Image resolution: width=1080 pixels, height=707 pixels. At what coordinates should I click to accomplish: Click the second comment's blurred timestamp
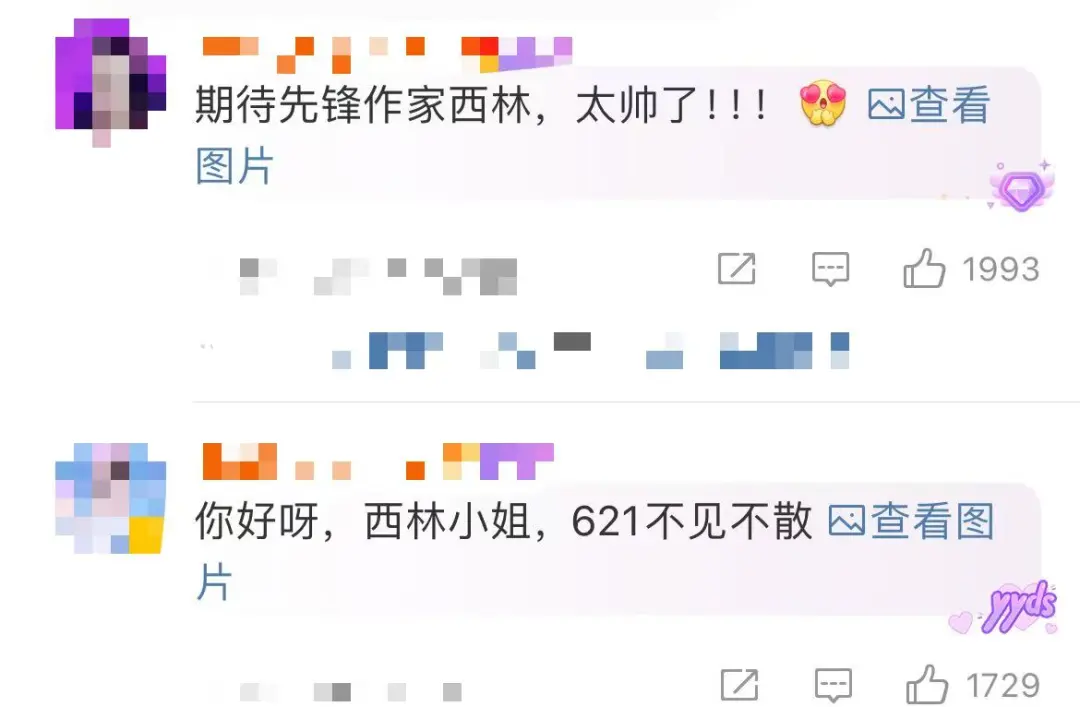[350, 691]
